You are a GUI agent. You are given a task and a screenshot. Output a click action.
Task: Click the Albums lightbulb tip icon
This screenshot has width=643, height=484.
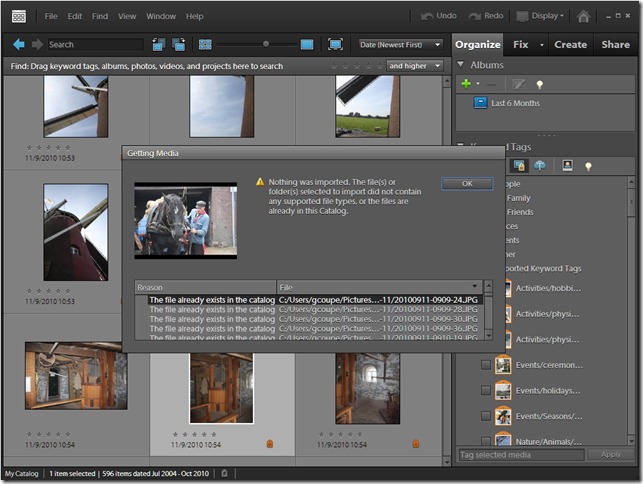(540, 84)
